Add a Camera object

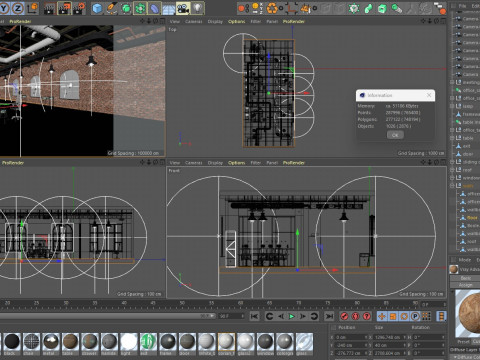pyautogui.click(x=183, y=8)
